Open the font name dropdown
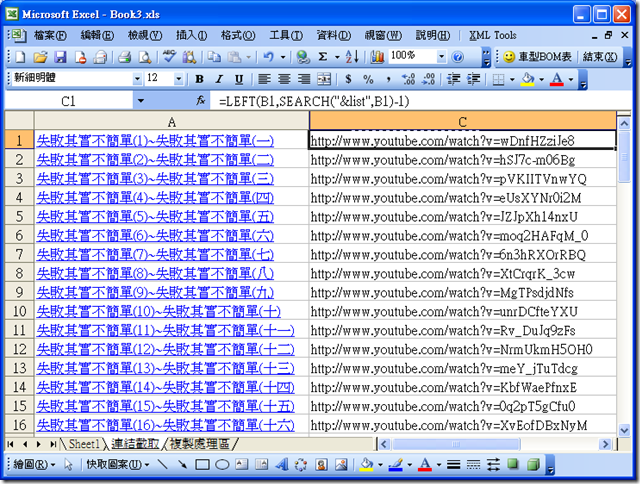 pos(138,79)
